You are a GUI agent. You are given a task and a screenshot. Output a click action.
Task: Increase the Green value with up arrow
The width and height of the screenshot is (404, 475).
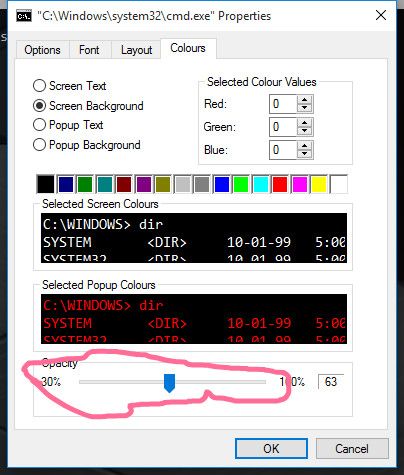[304, 123]
